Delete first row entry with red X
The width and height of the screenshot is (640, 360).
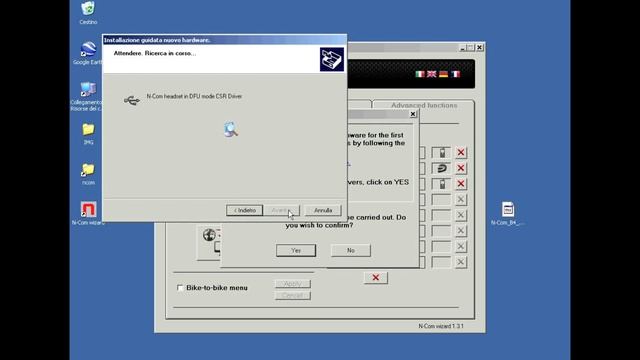click(x=461, y=153)
